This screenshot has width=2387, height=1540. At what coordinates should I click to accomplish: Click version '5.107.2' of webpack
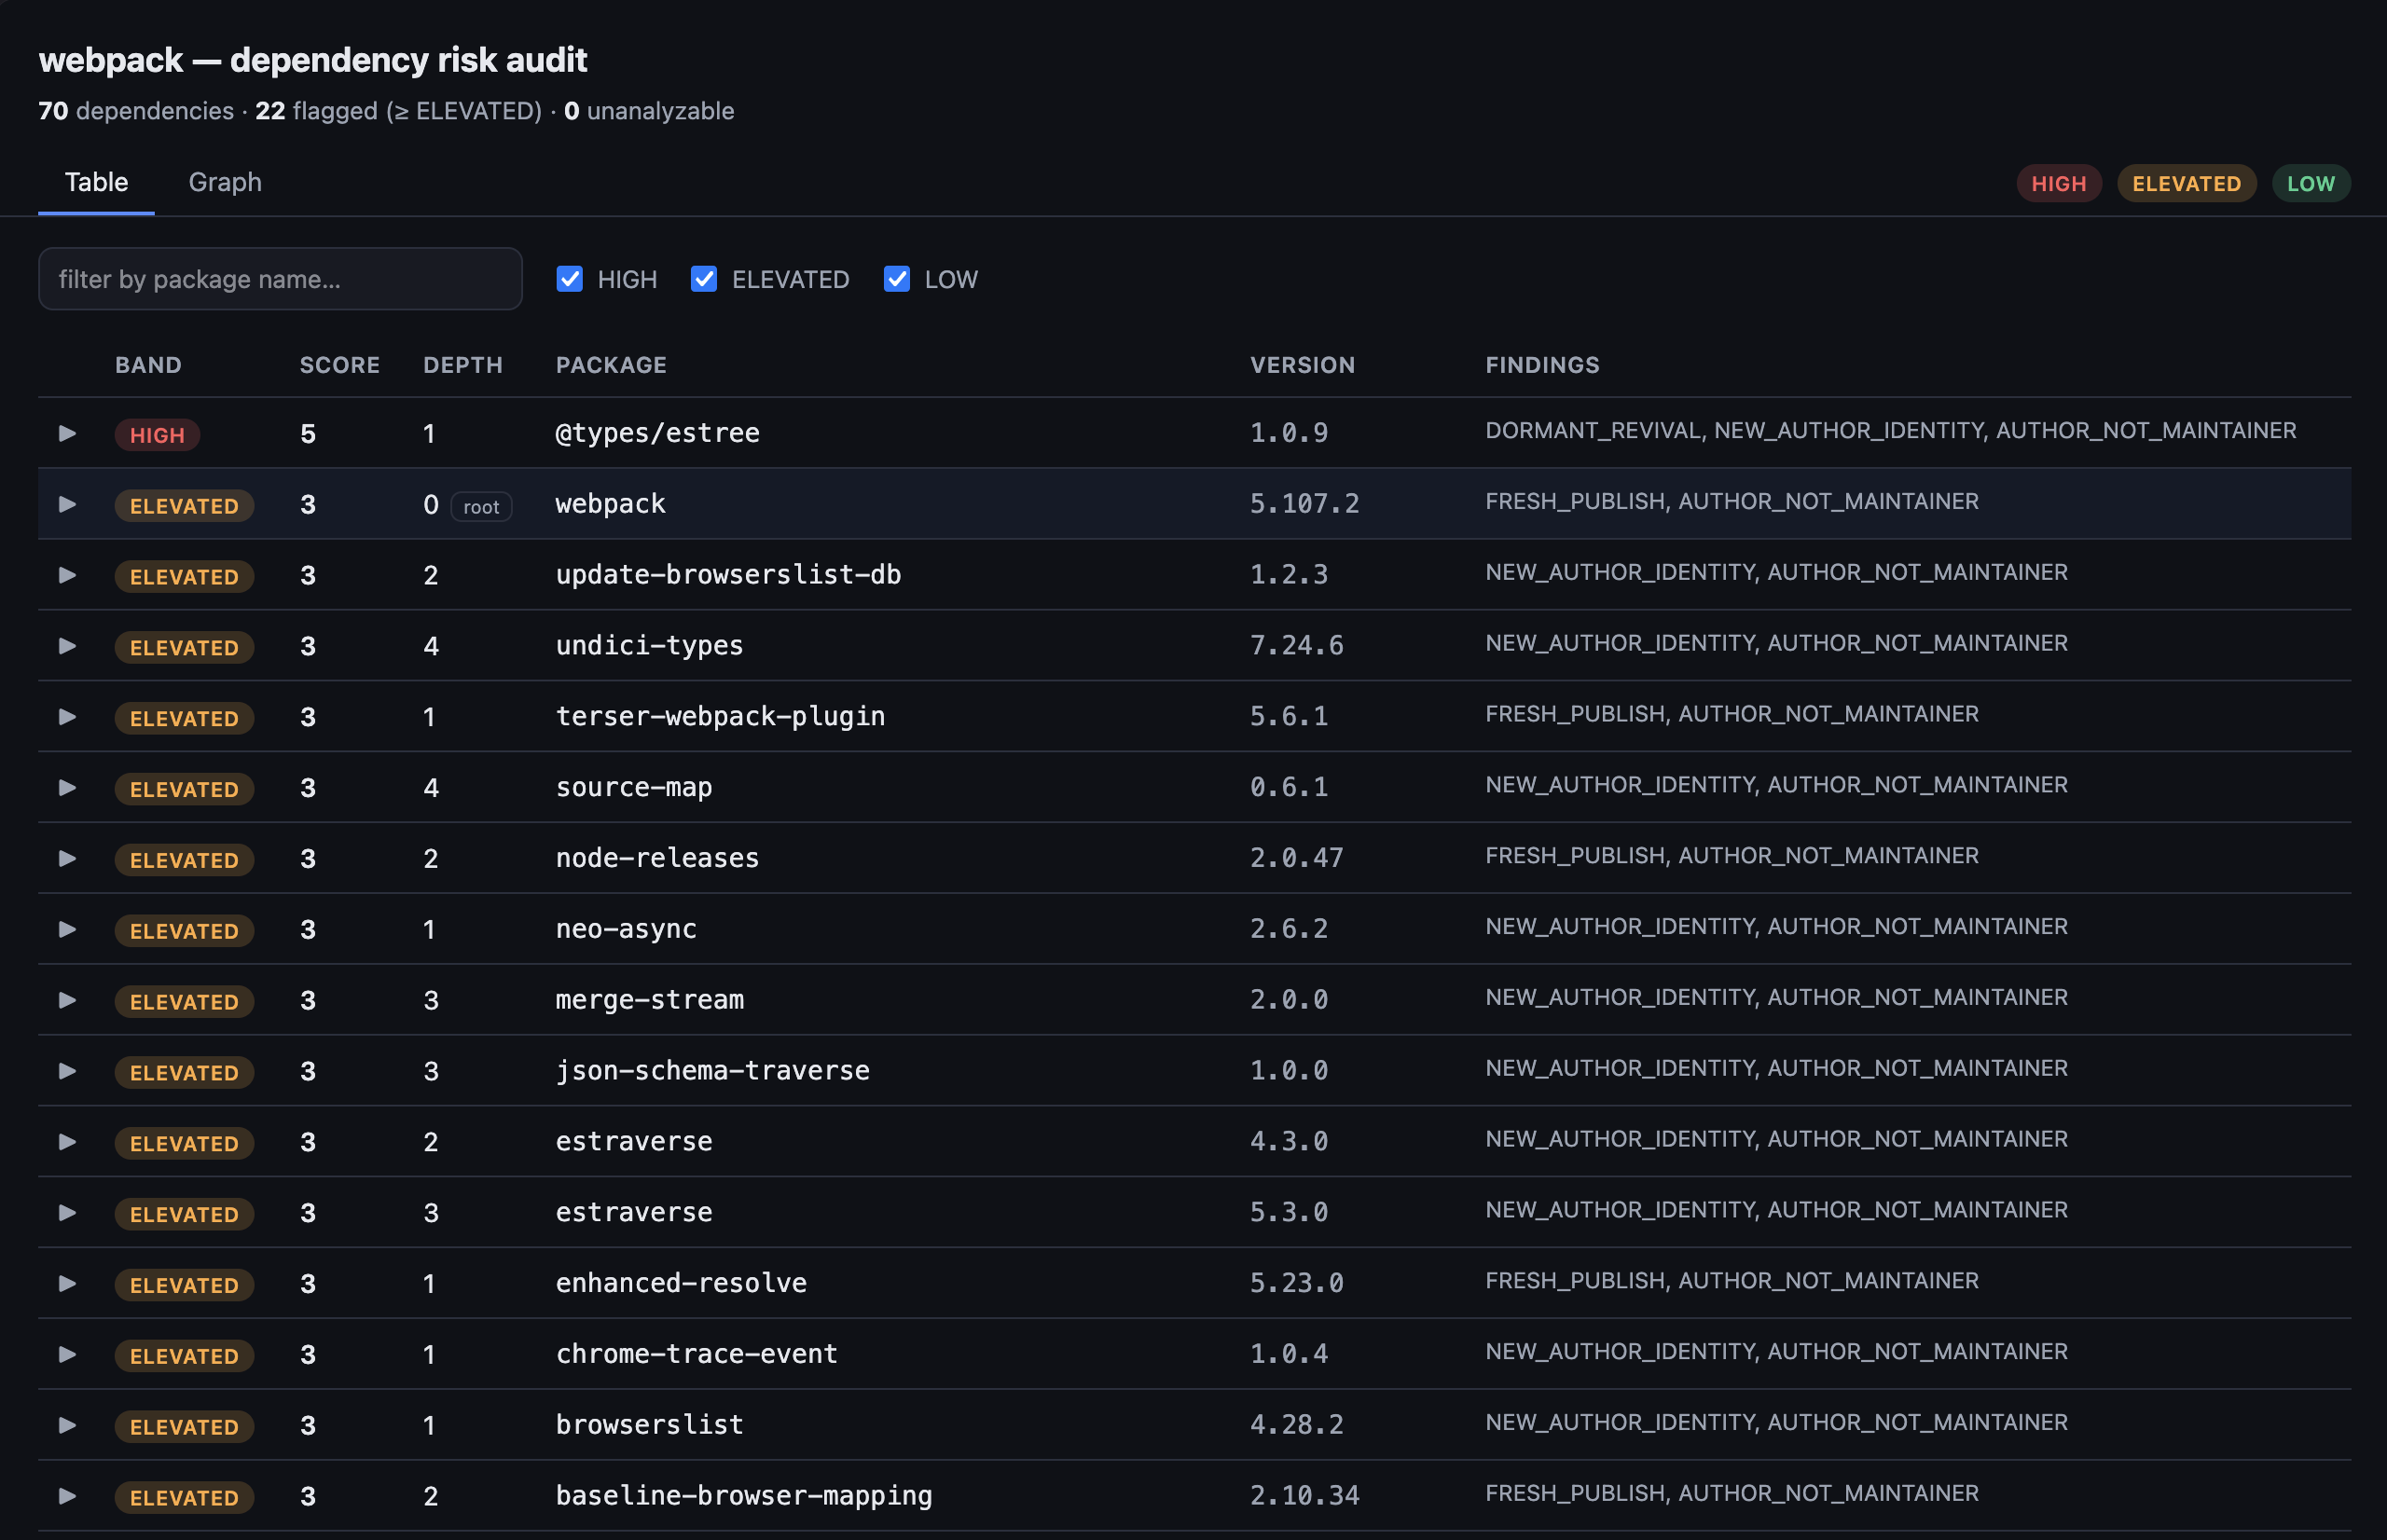pyautogui.click(x=1305, y=504)
